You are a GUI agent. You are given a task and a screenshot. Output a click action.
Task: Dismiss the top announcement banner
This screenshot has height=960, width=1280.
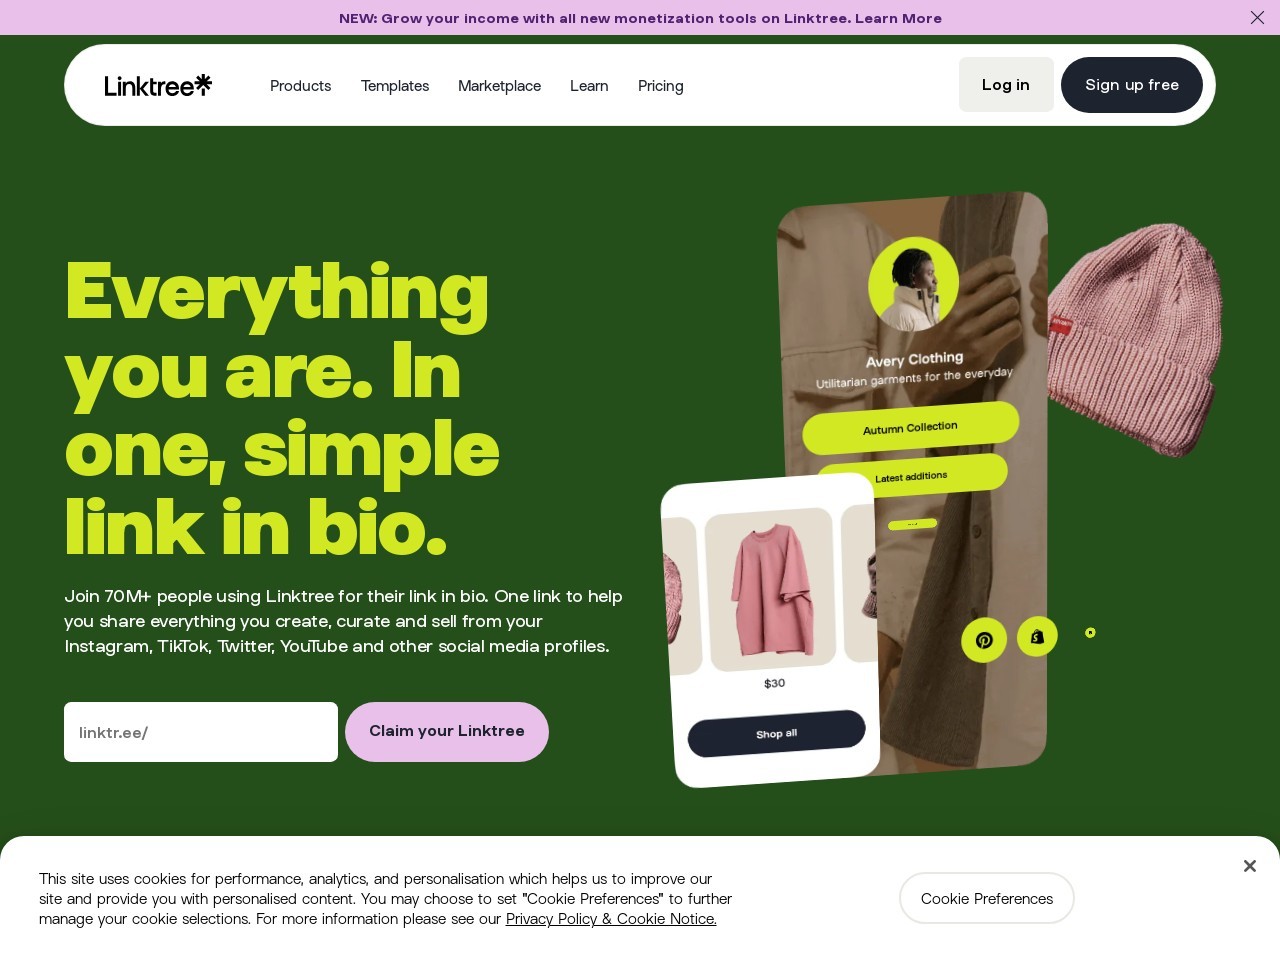coord(1257,17)
